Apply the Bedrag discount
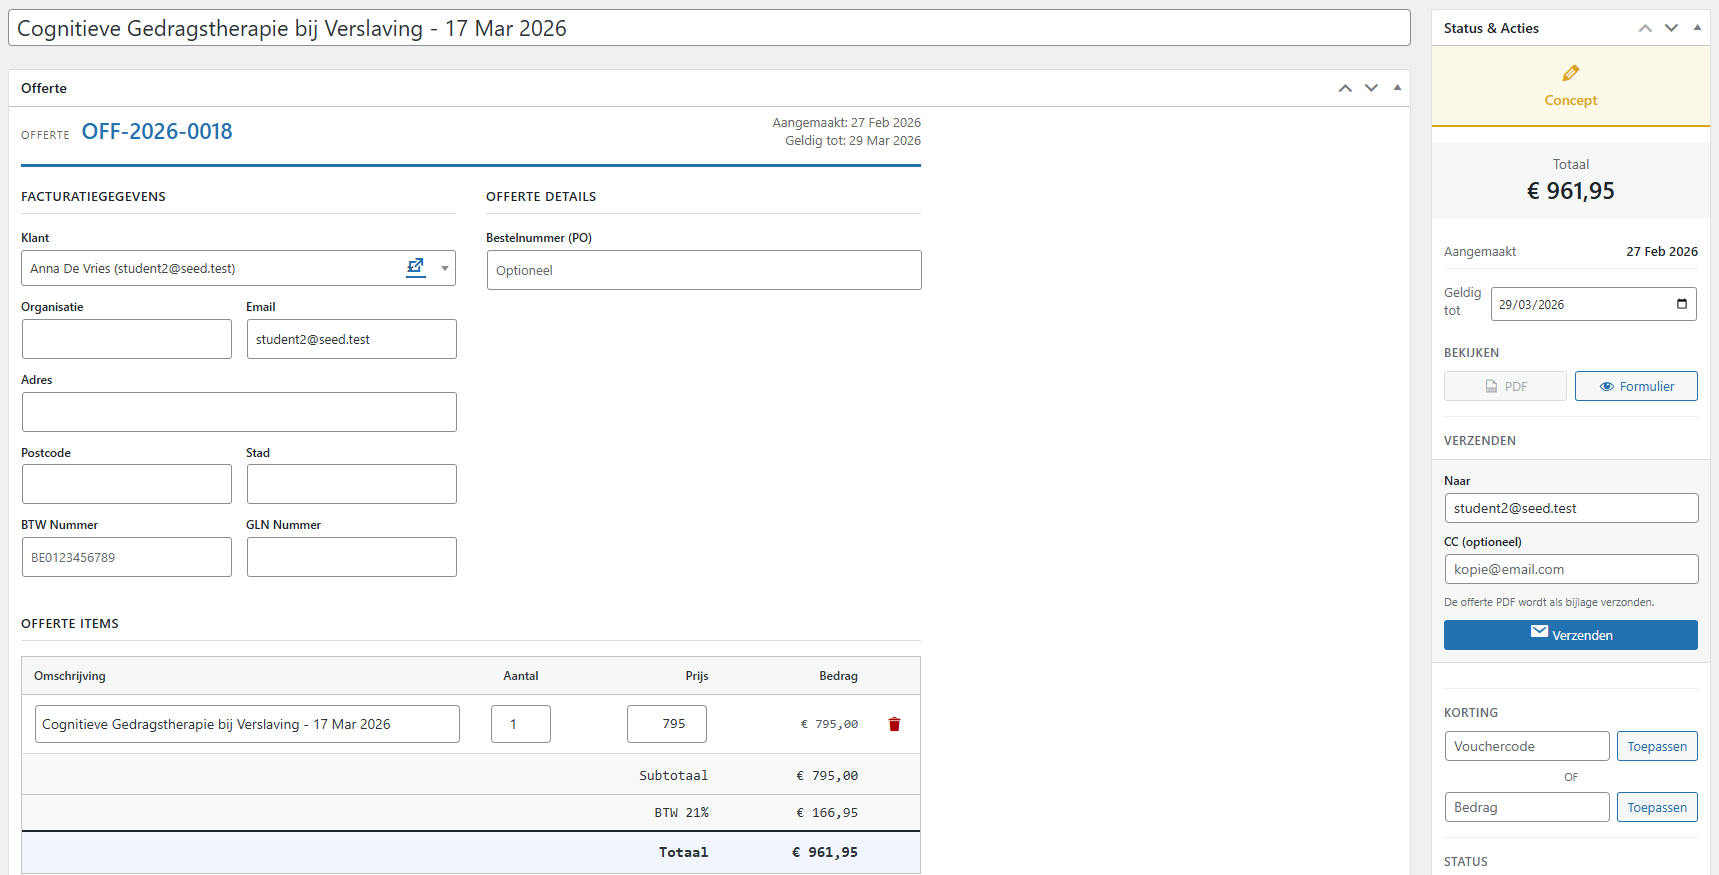The width and height of the screenshot is (1719, 875). pyautogui.click(x=1656, y=807)
